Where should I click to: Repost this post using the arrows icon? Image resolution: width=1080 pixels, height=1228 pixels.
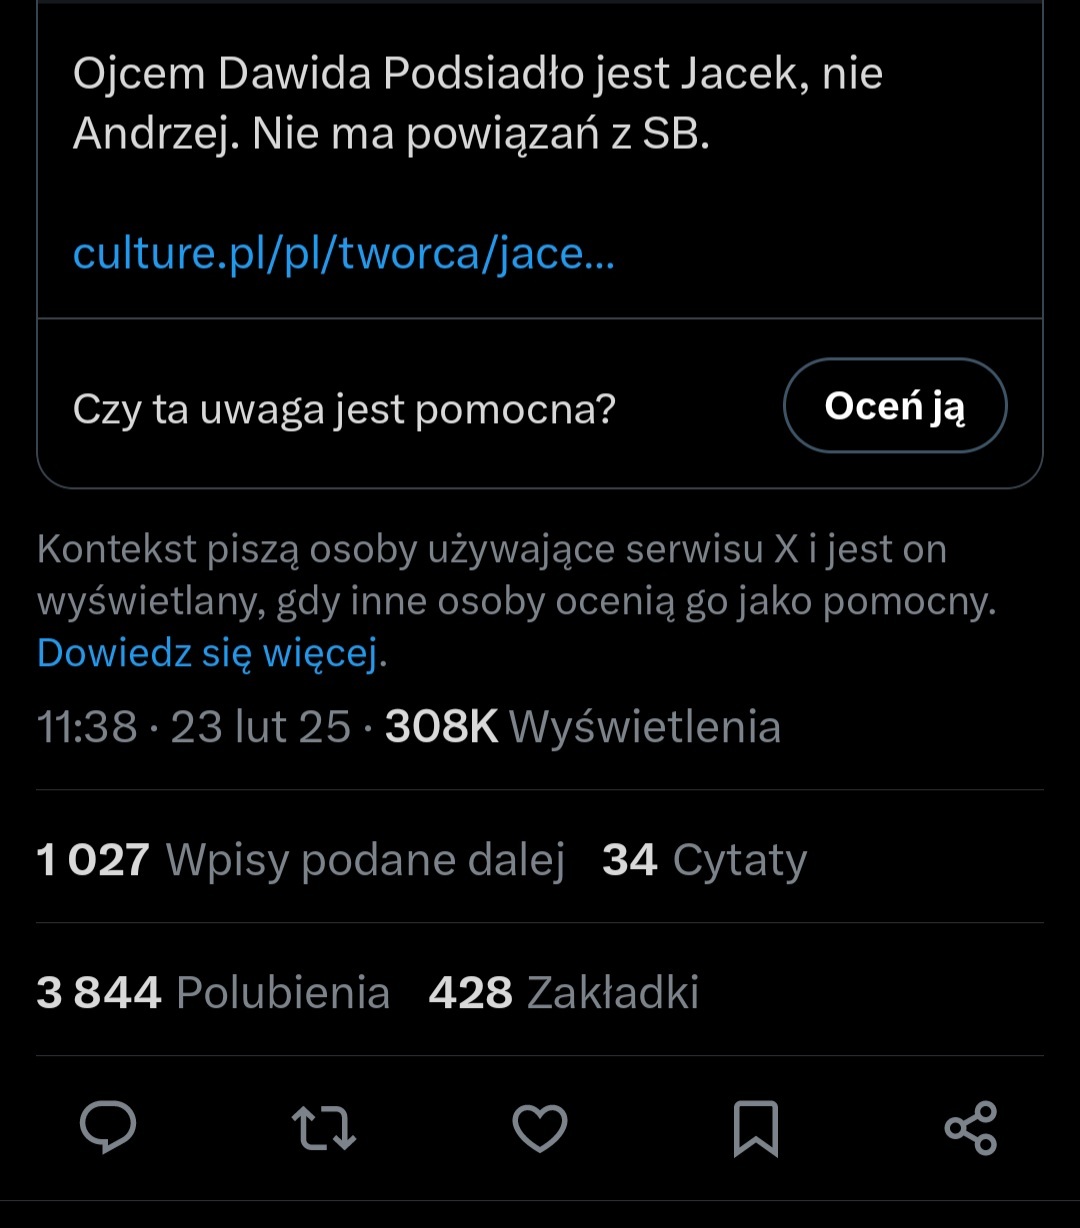(x=324, y=1127)
